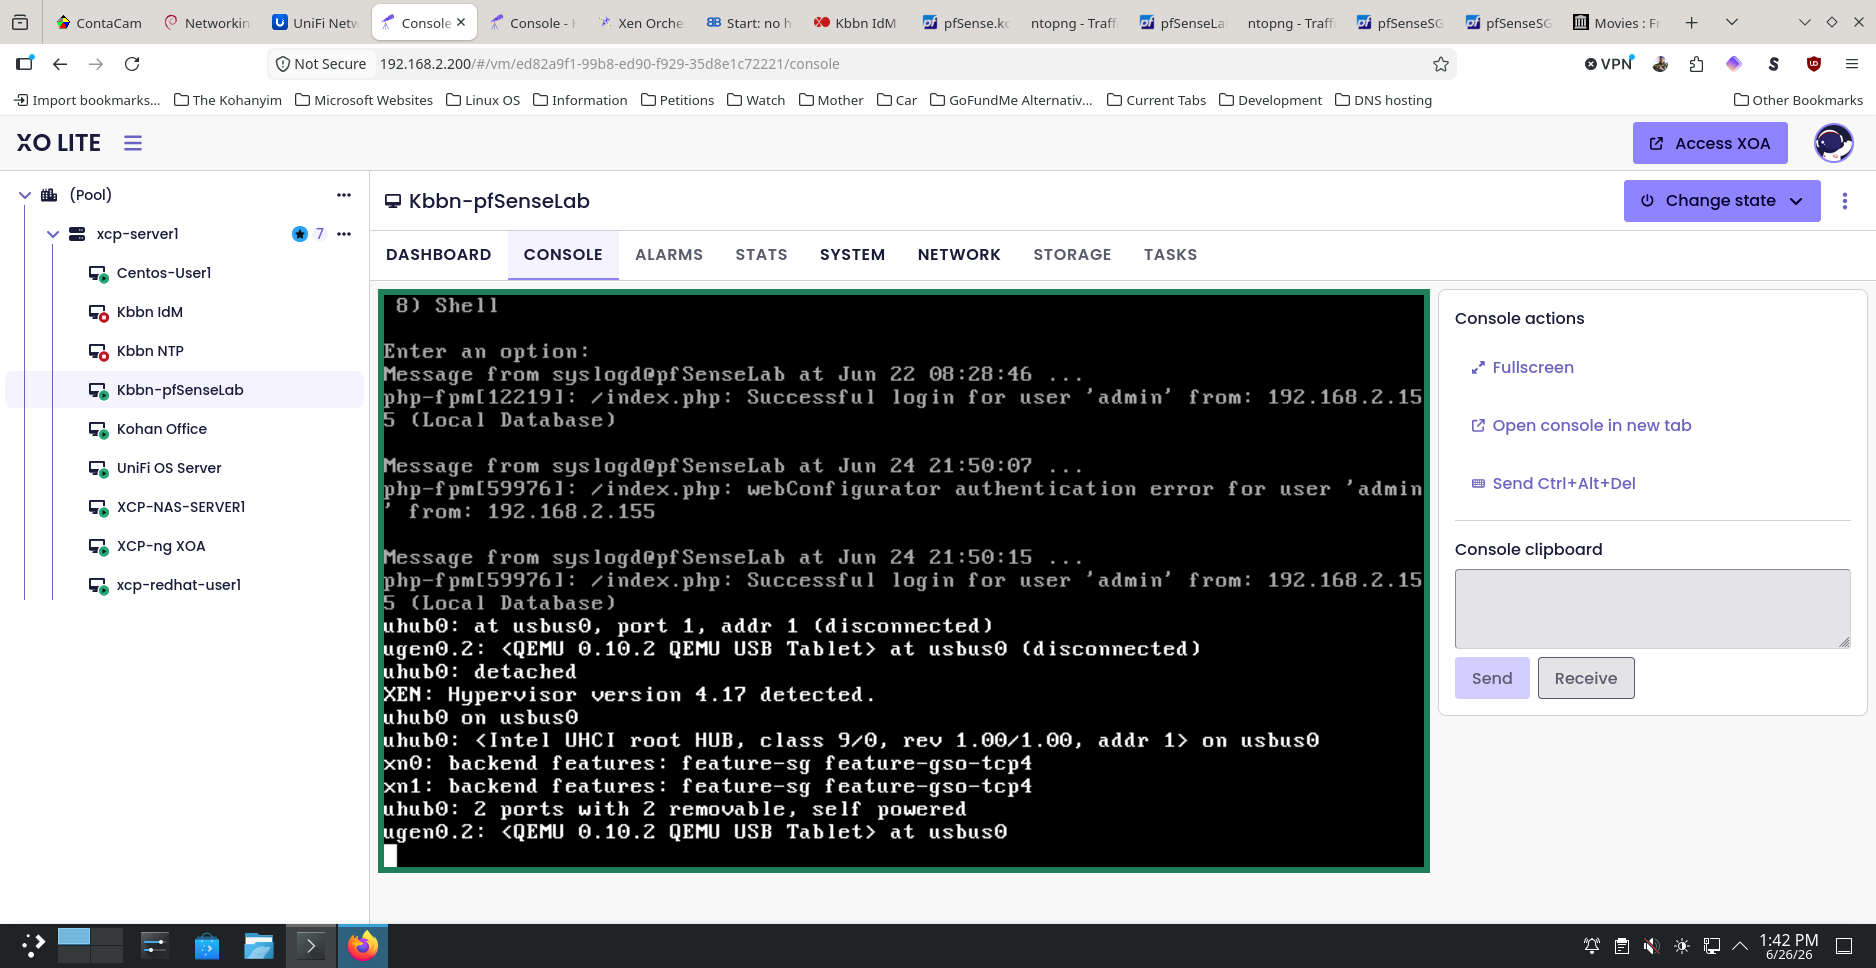Click the Kbbn NTP halted VM icon
This screenshot has height=968, width=1876.
[x=98, y=352]
